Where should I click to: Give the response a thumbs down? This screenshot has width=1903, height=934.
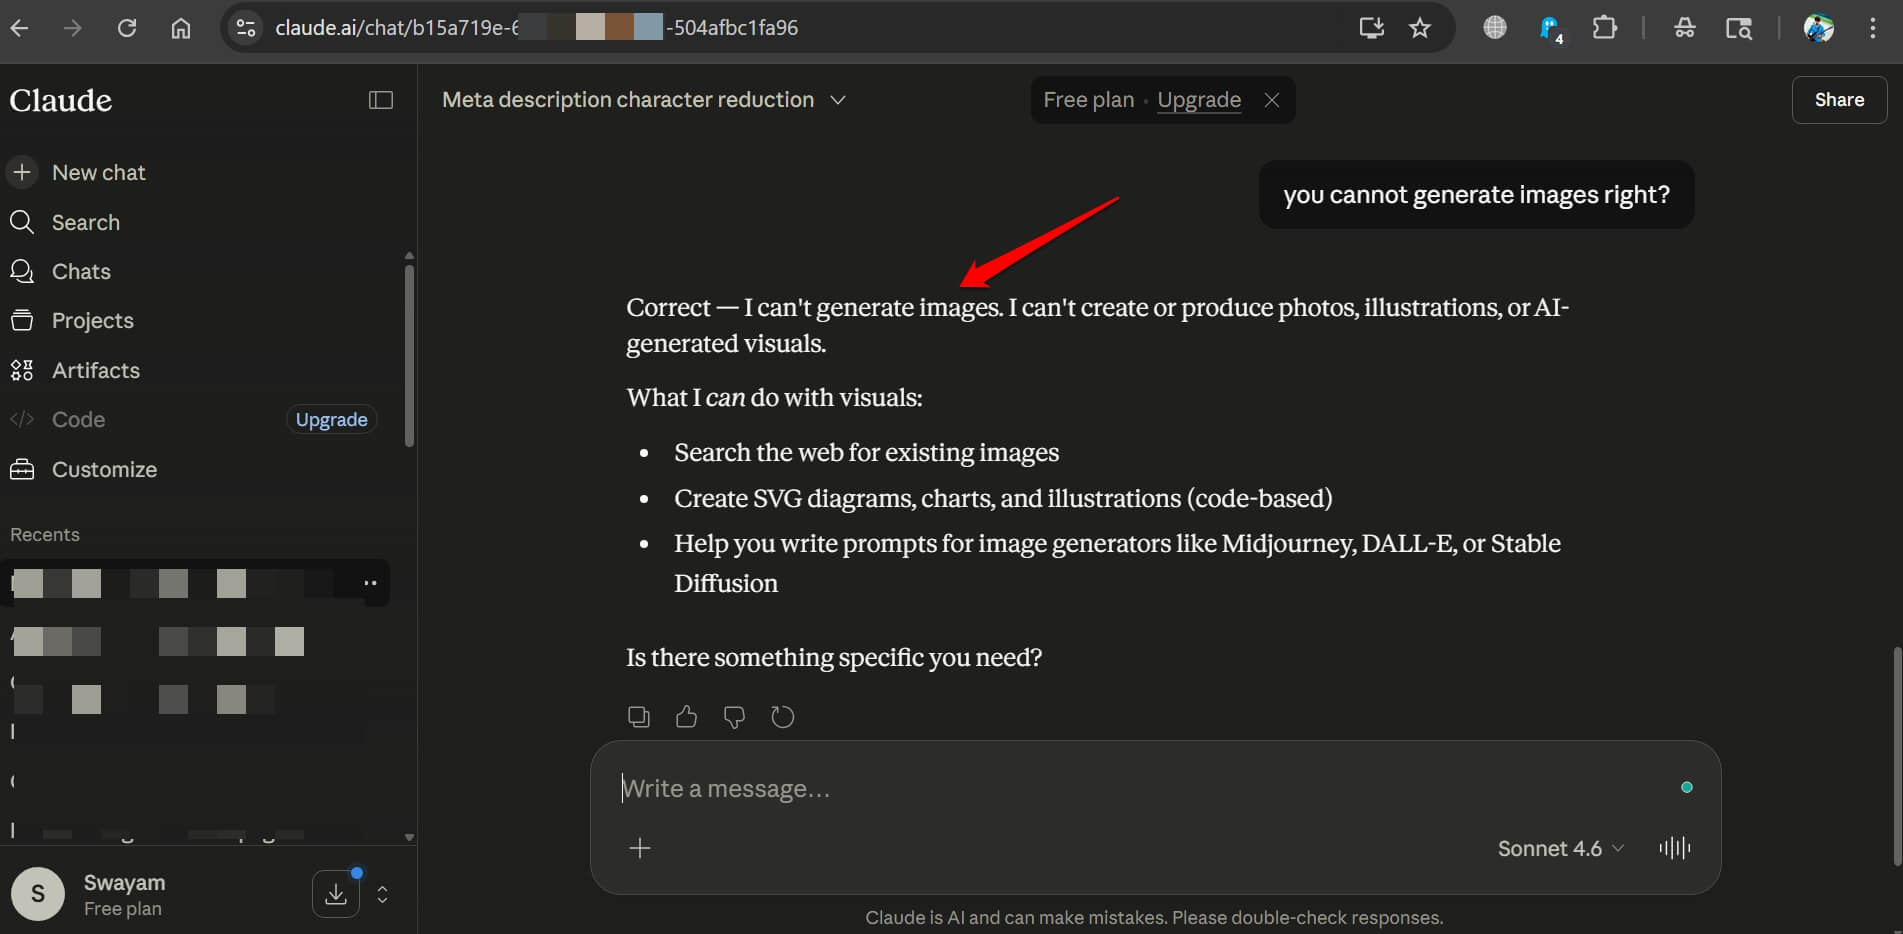[x=734, y=717]
